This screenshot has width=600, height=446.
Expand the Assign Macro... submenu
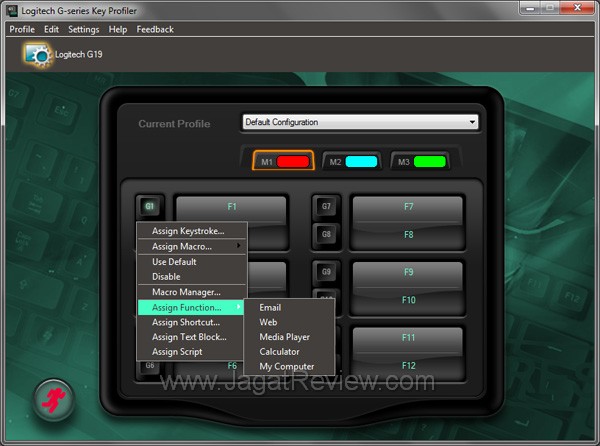tap(192, 247)
